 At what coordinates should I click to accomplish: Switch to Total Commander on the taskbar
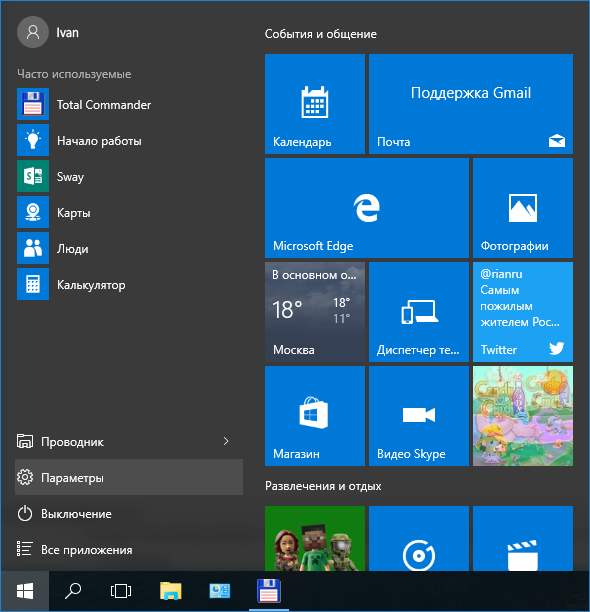[x=269, y=591]
